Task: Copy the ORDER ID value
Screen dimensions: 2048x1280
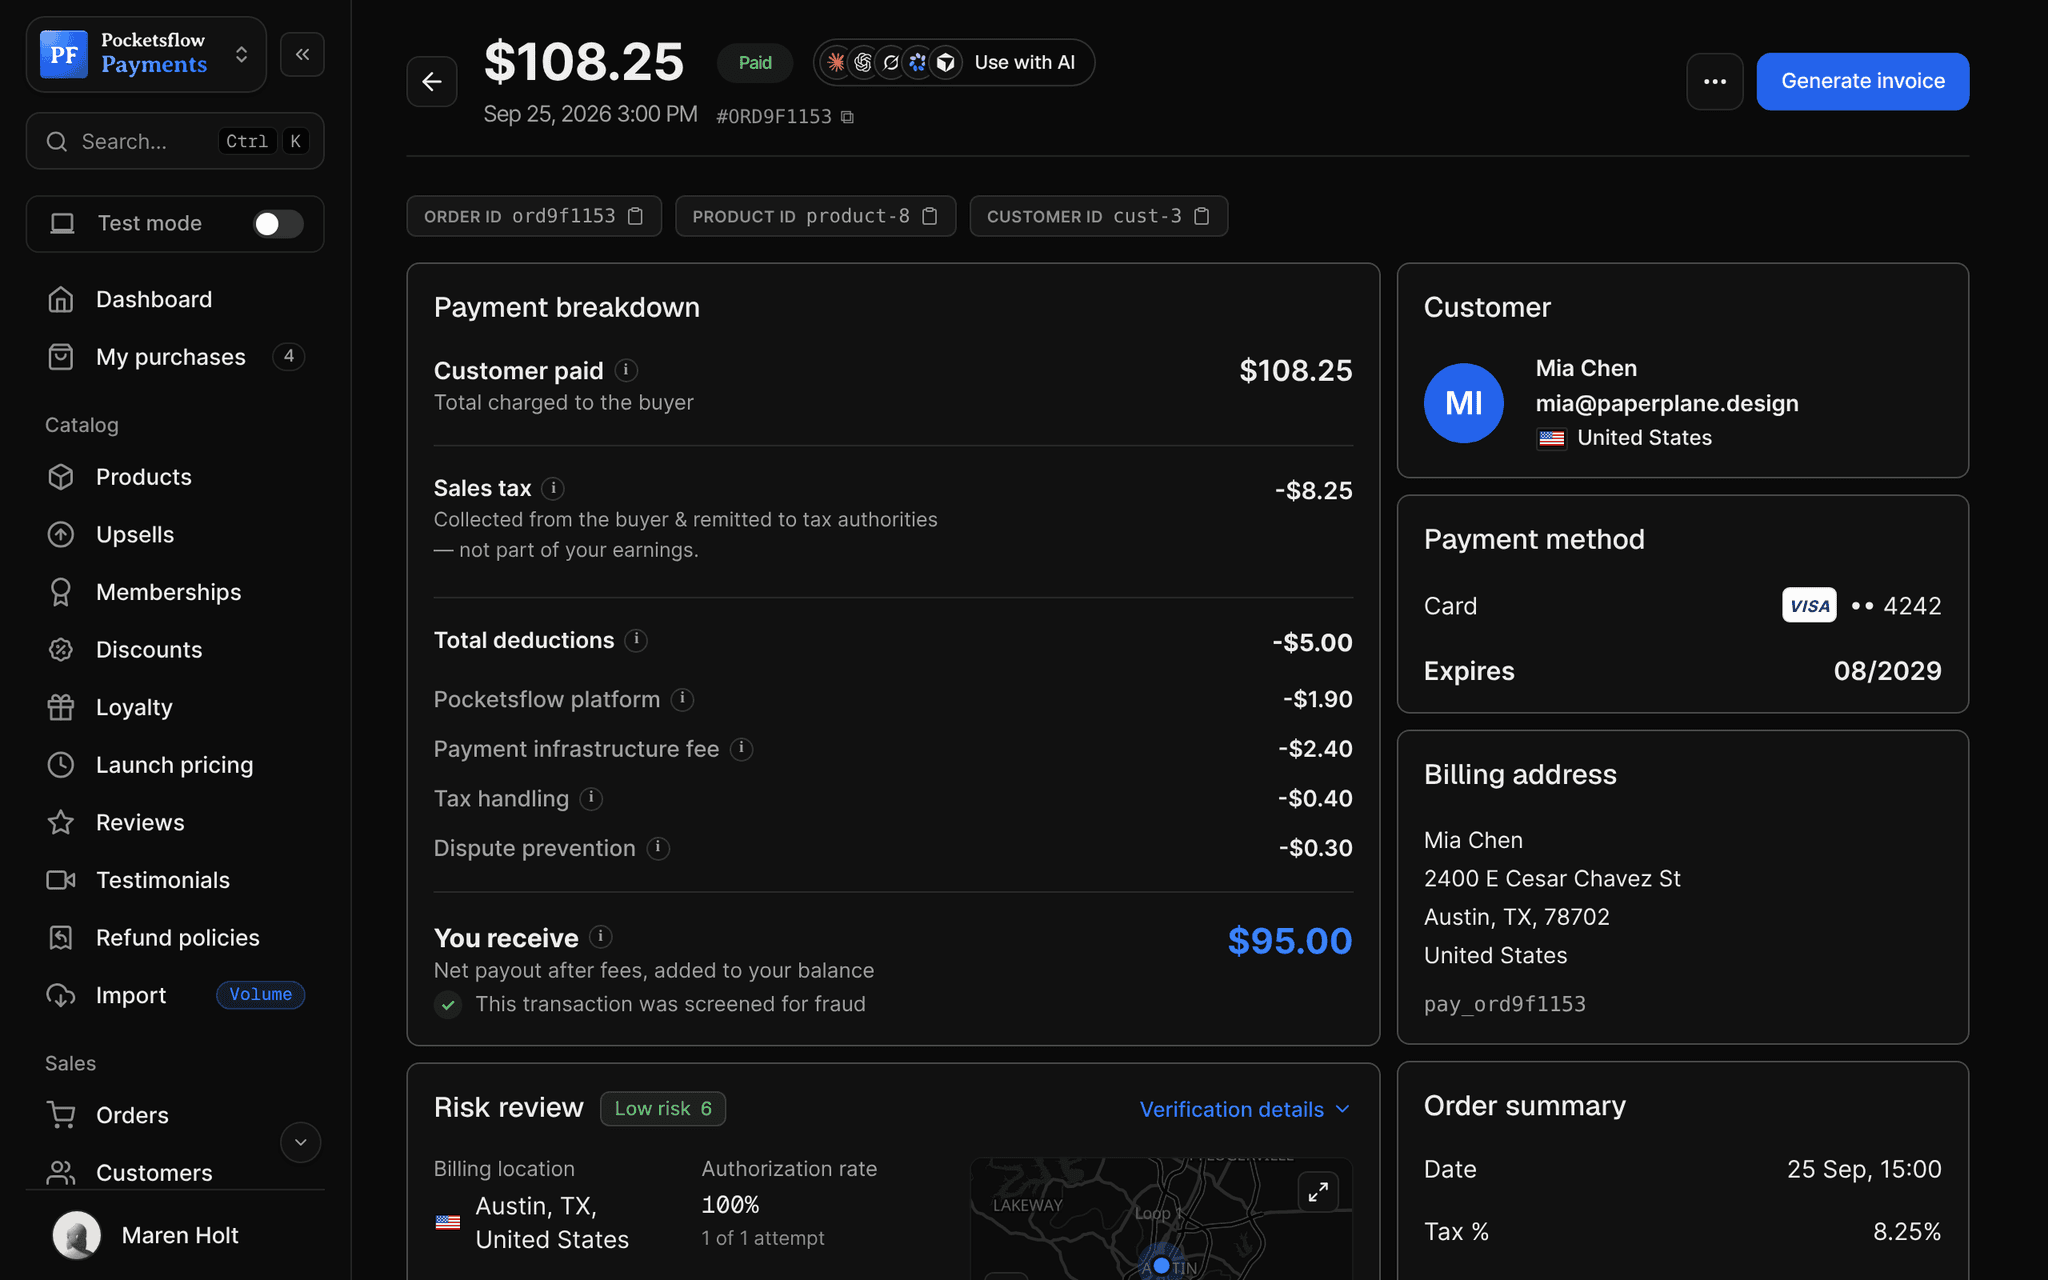Action: pyautogui.click(x=635, y=216)
